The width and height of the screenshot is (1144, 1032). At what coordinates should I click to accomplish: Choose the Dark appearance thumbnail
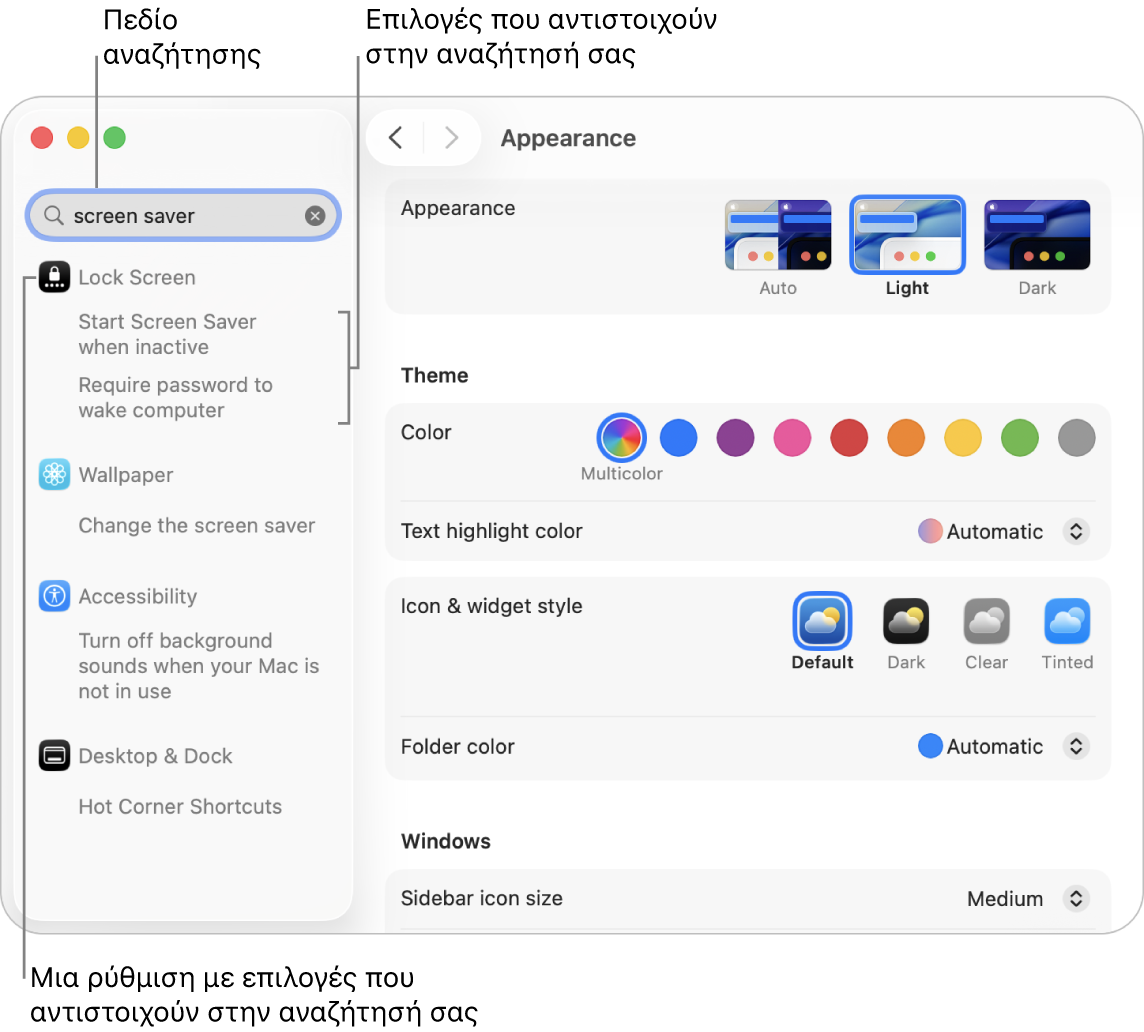(1037, 235)
